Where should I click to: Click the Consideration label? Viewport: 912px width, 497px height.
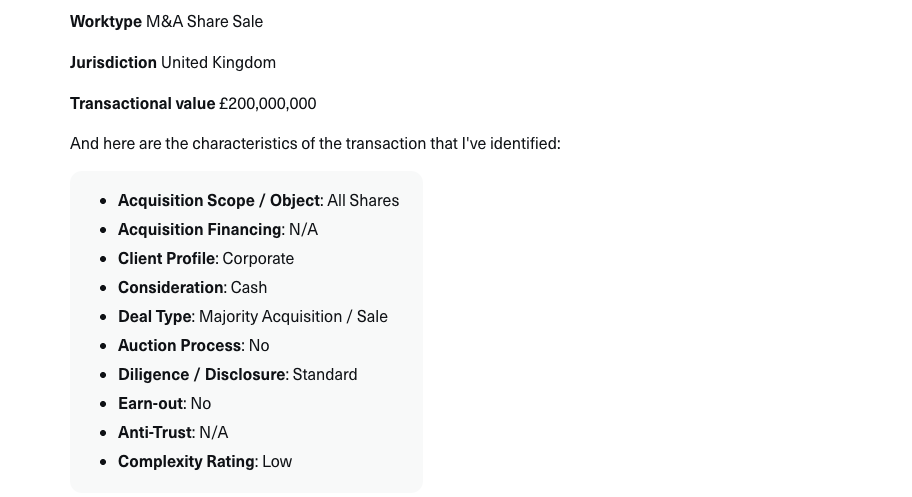(x=171, y=287)
